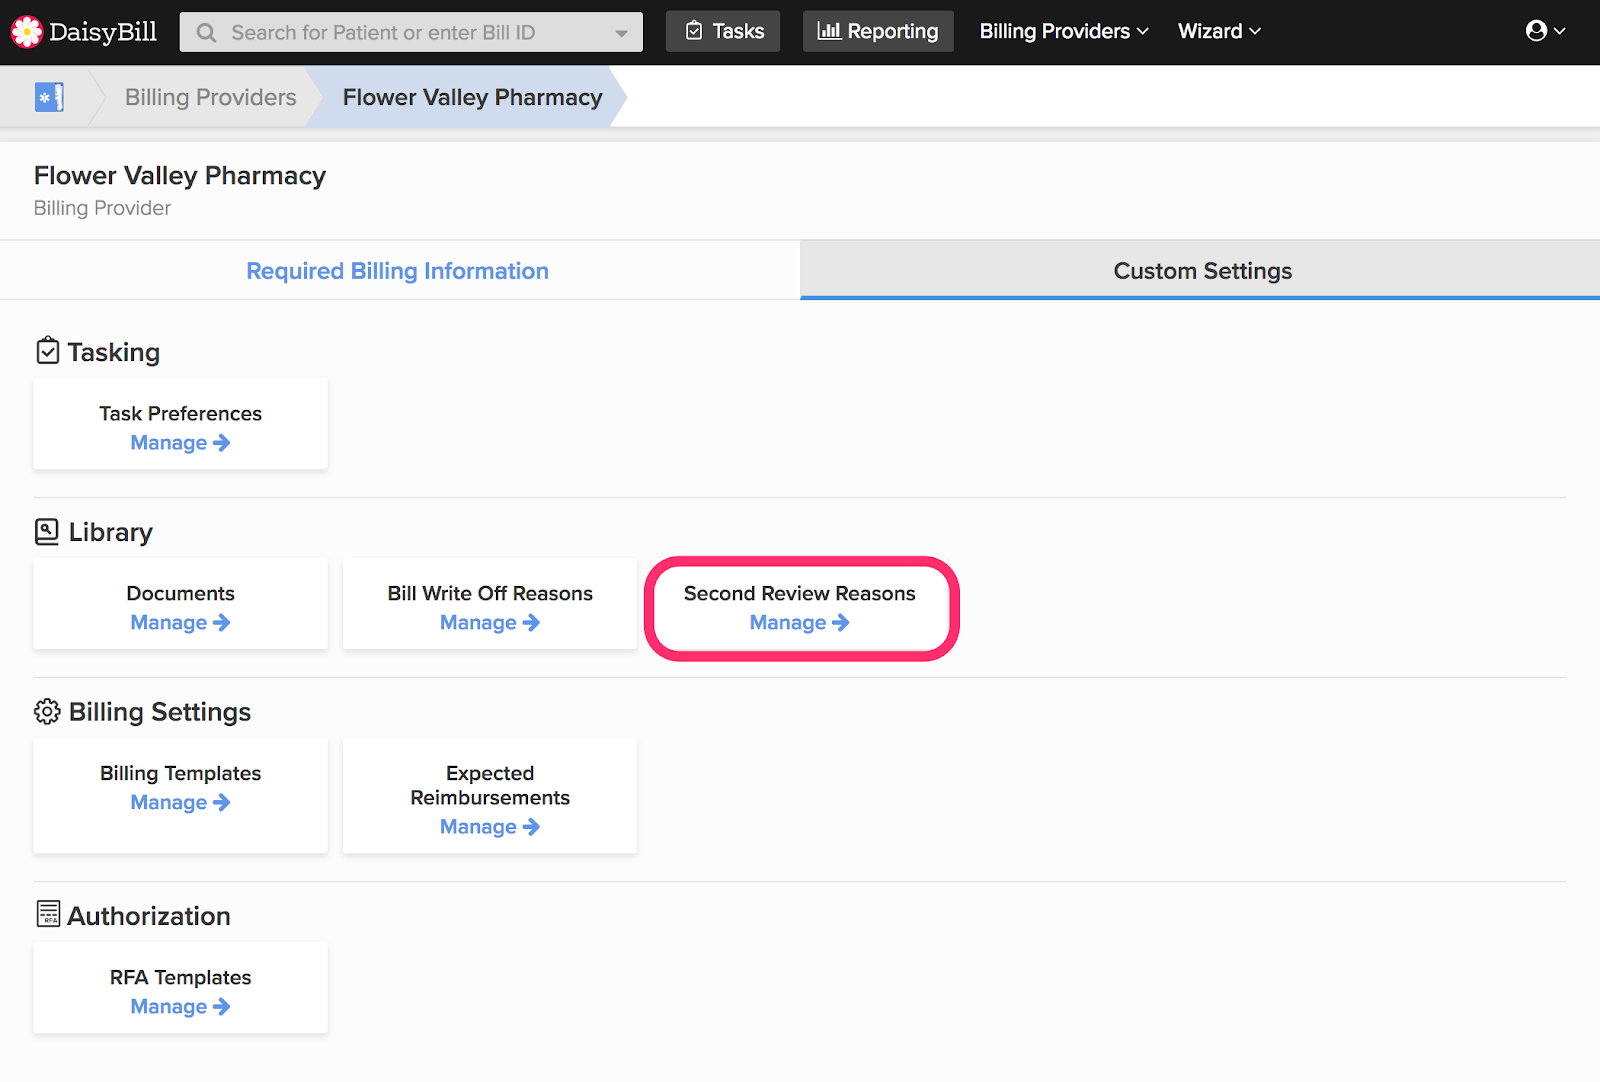Manage Second Review Reasons
The image size is (1600, 1082).
800,623
